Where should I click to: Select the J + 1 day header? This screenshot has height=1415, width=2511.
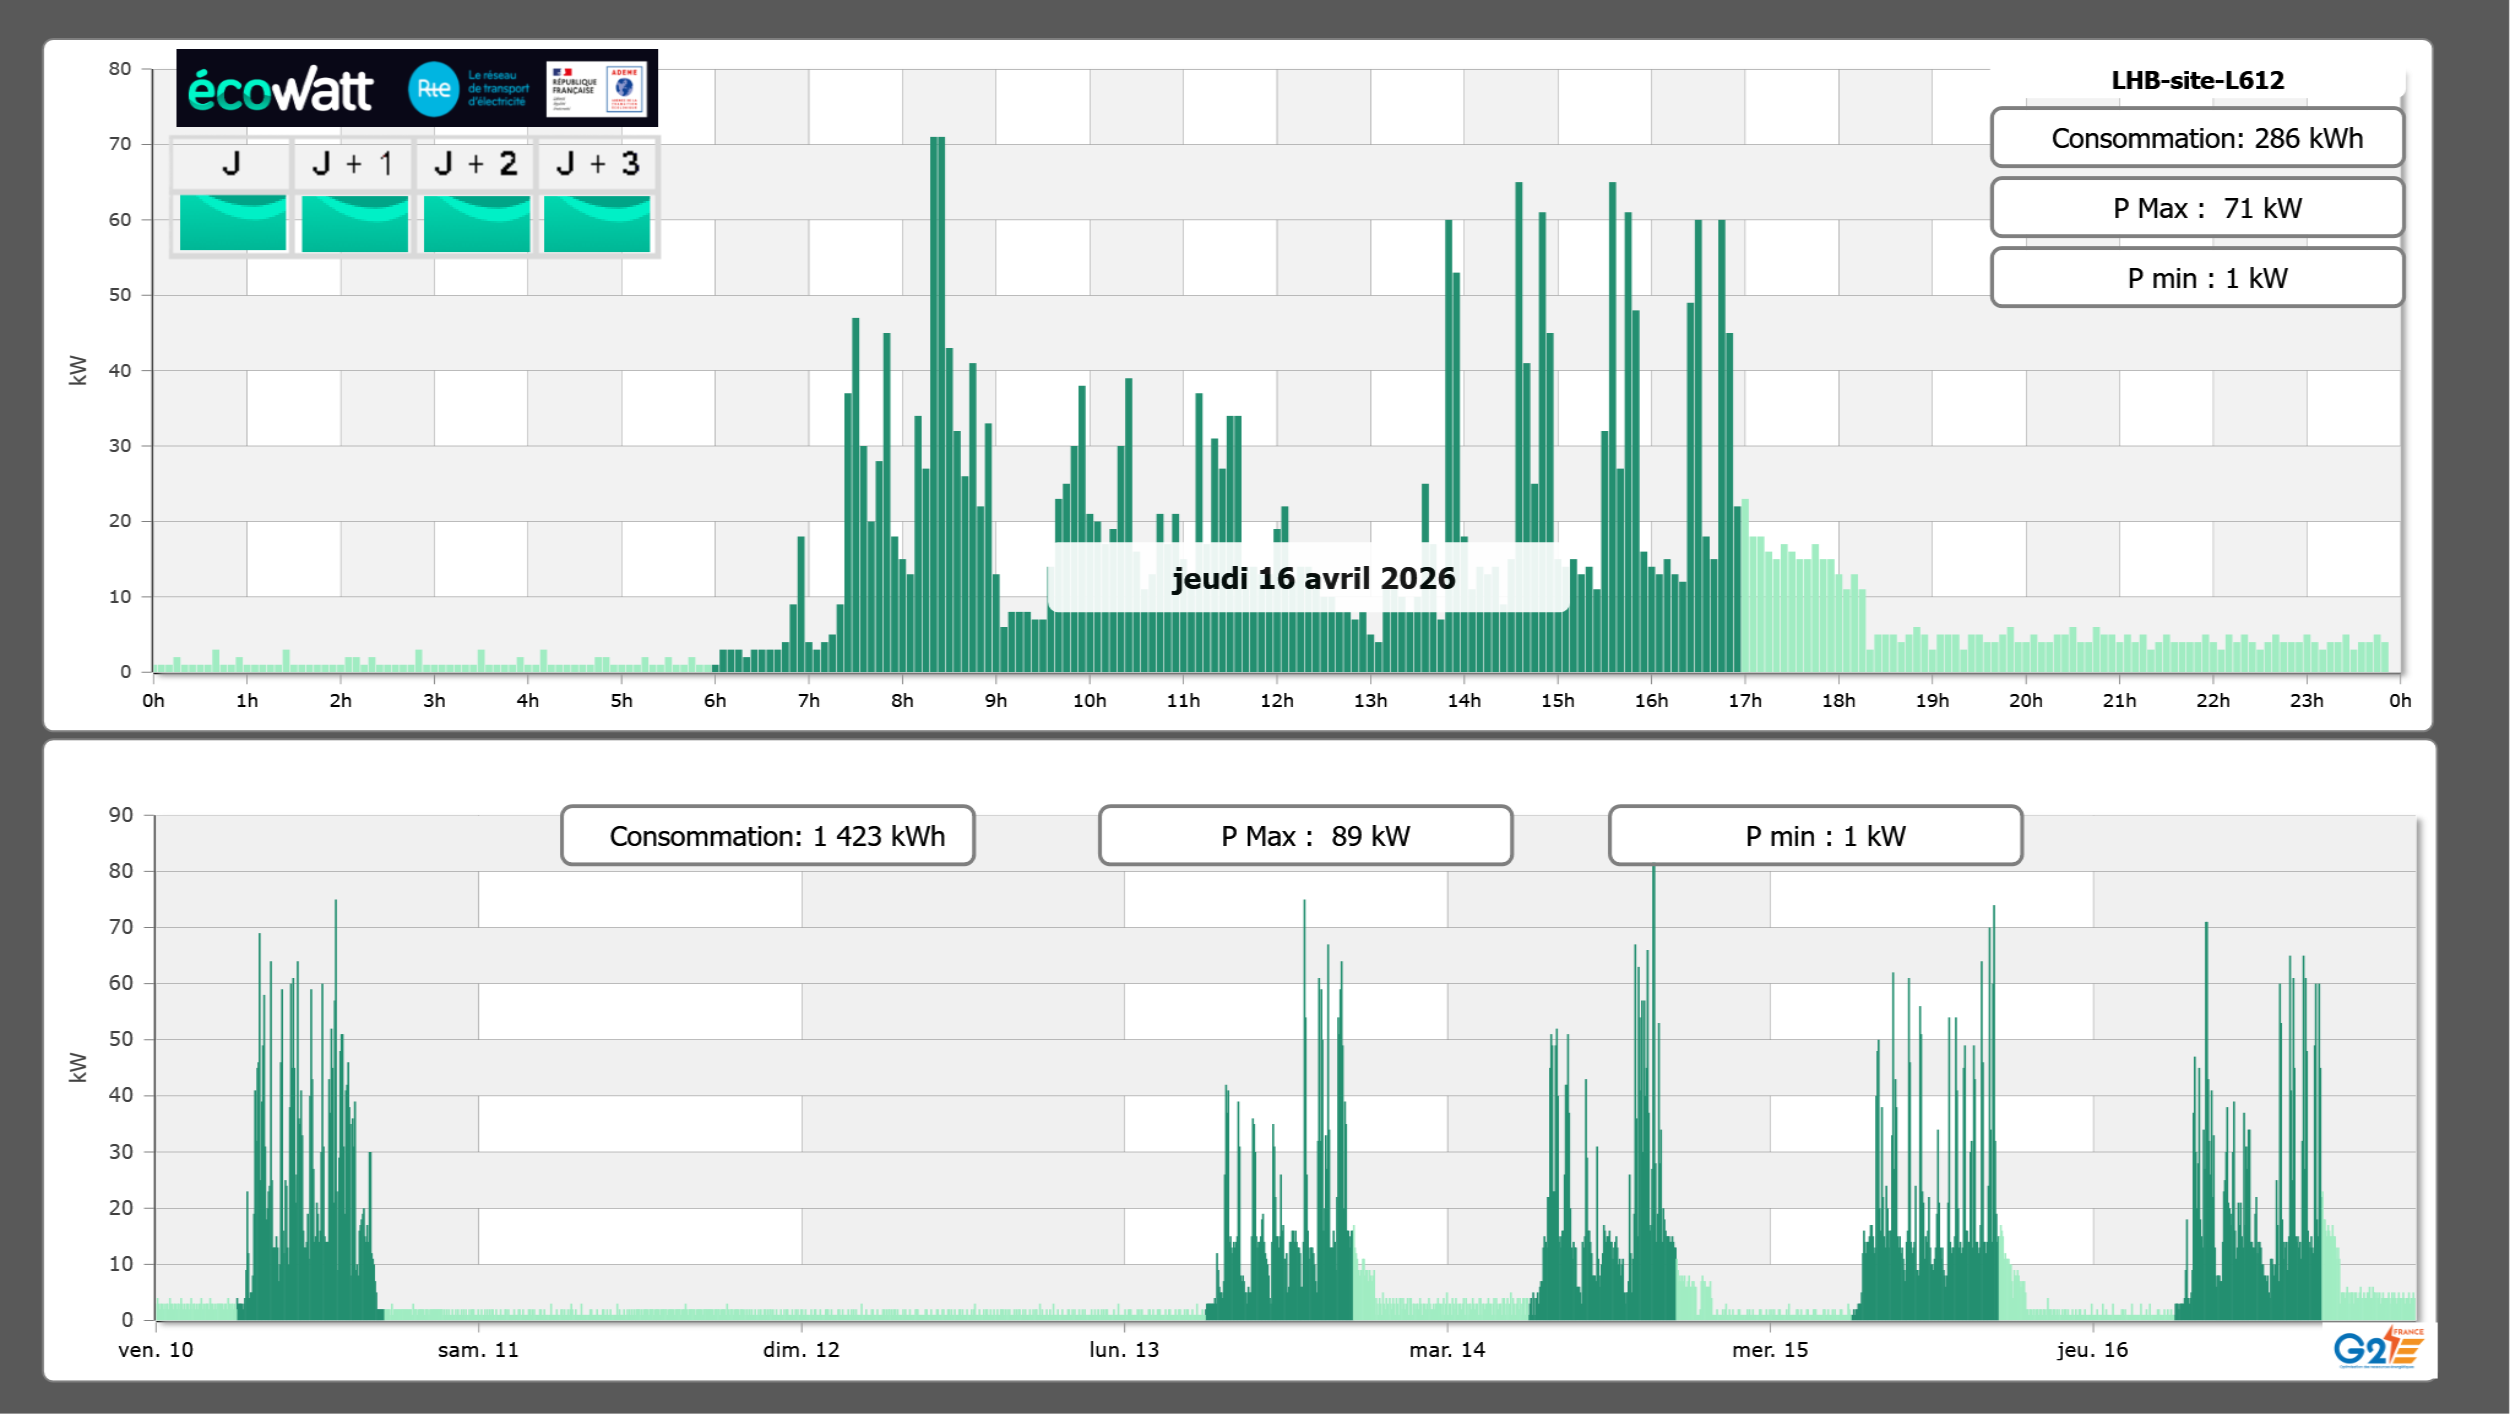[x=352, y=163]
